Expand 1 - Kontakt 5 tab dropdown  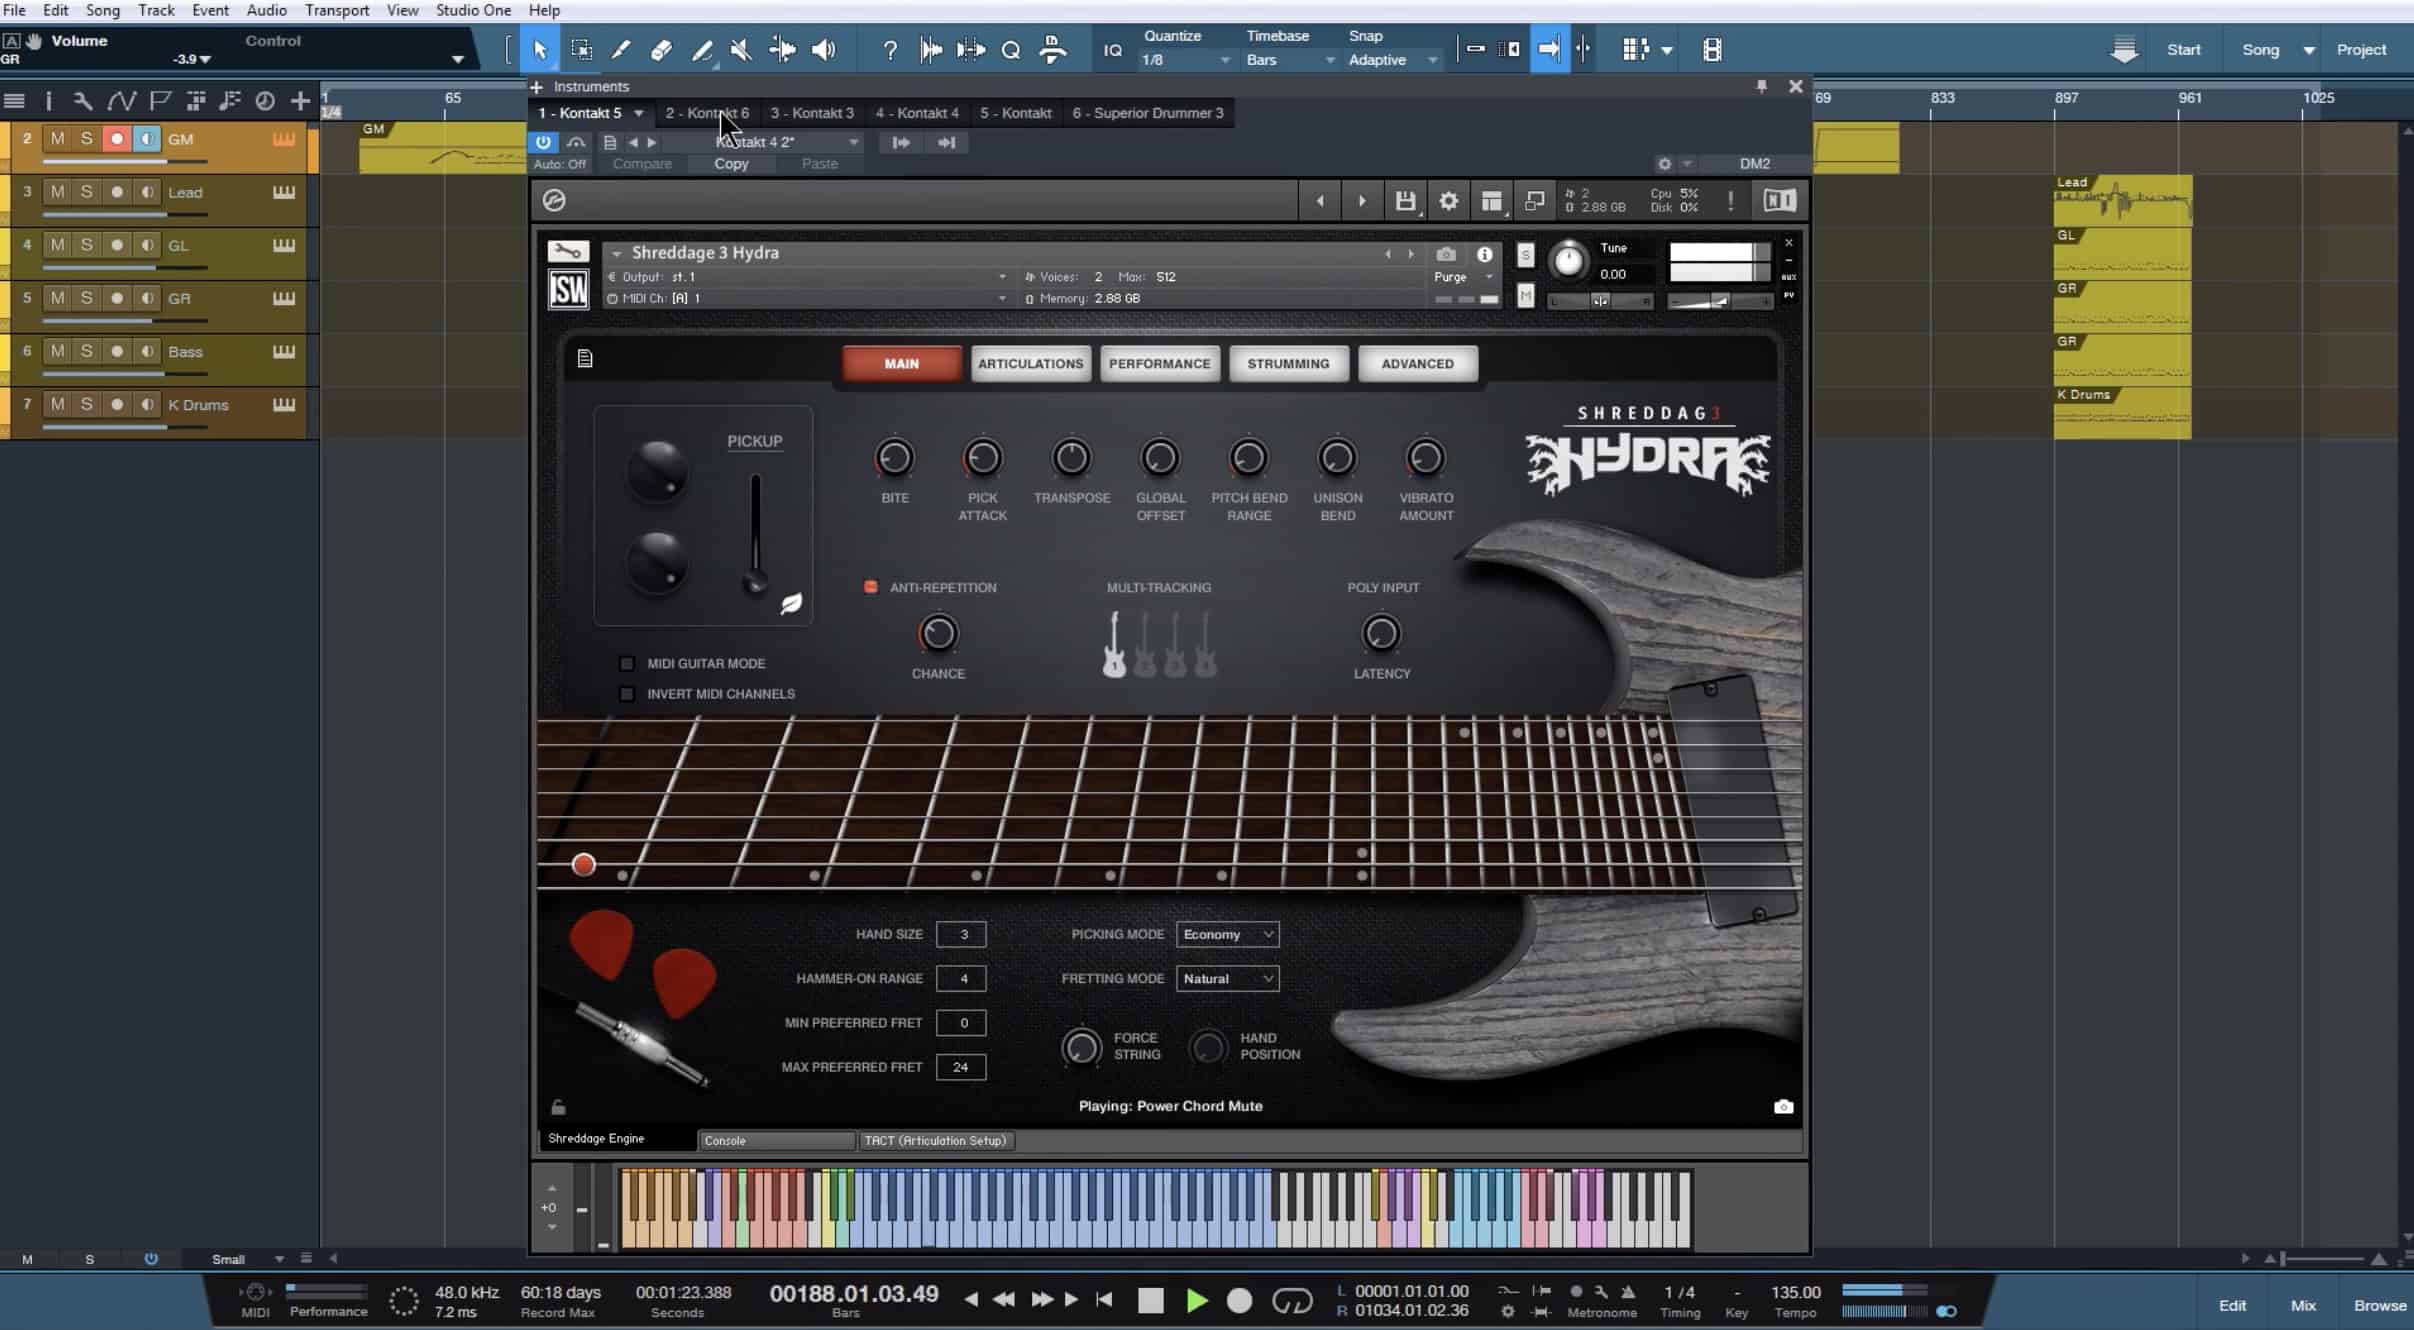[638, 113]
